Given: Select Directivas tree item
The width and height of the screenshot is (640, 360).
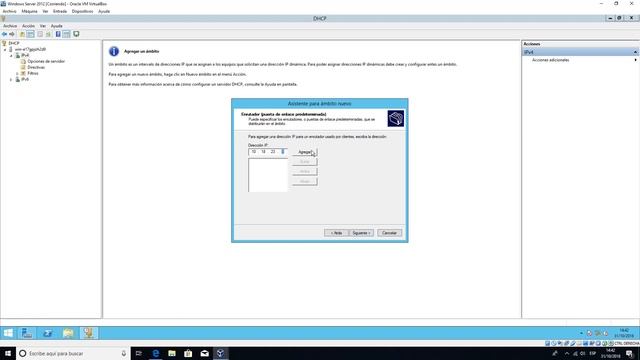Looking at the screenshot, I should (x=36, y=67).
